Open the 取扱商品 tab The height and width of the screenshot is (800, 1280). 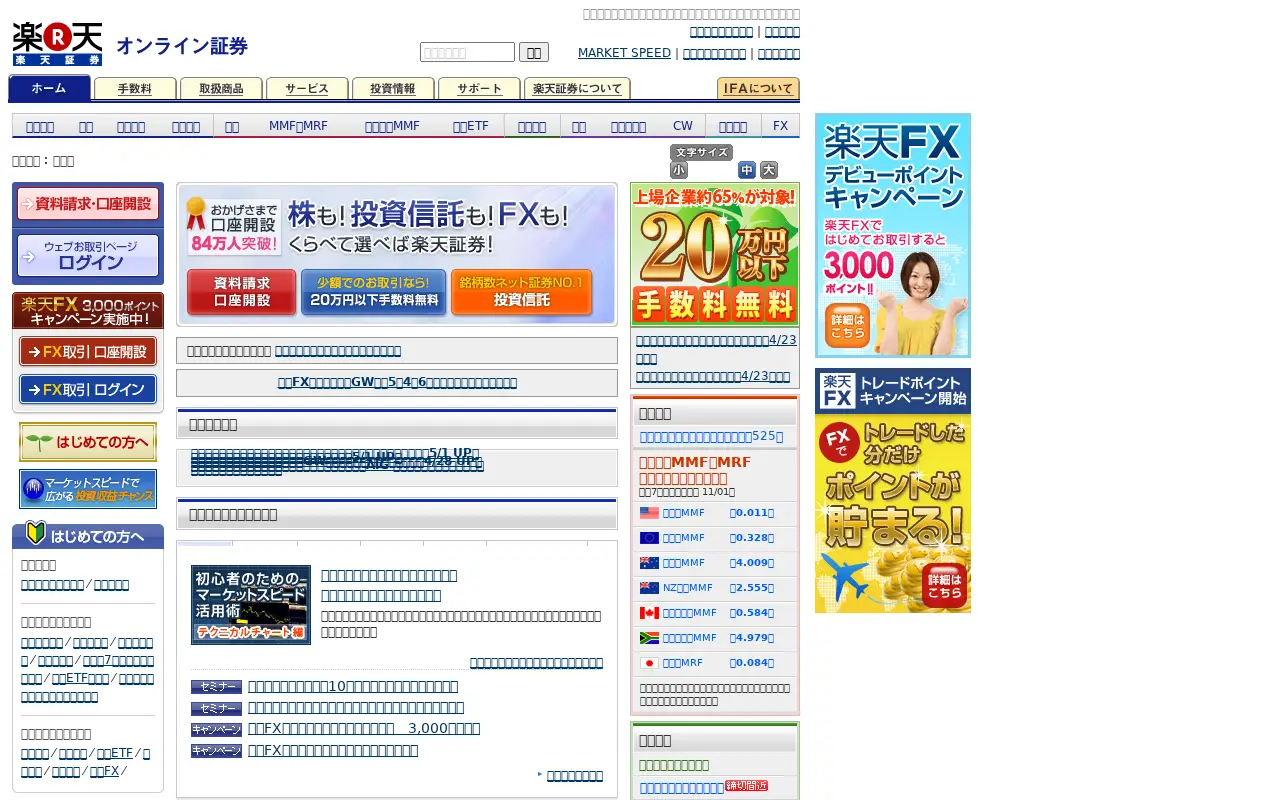[x=221, y=89]
